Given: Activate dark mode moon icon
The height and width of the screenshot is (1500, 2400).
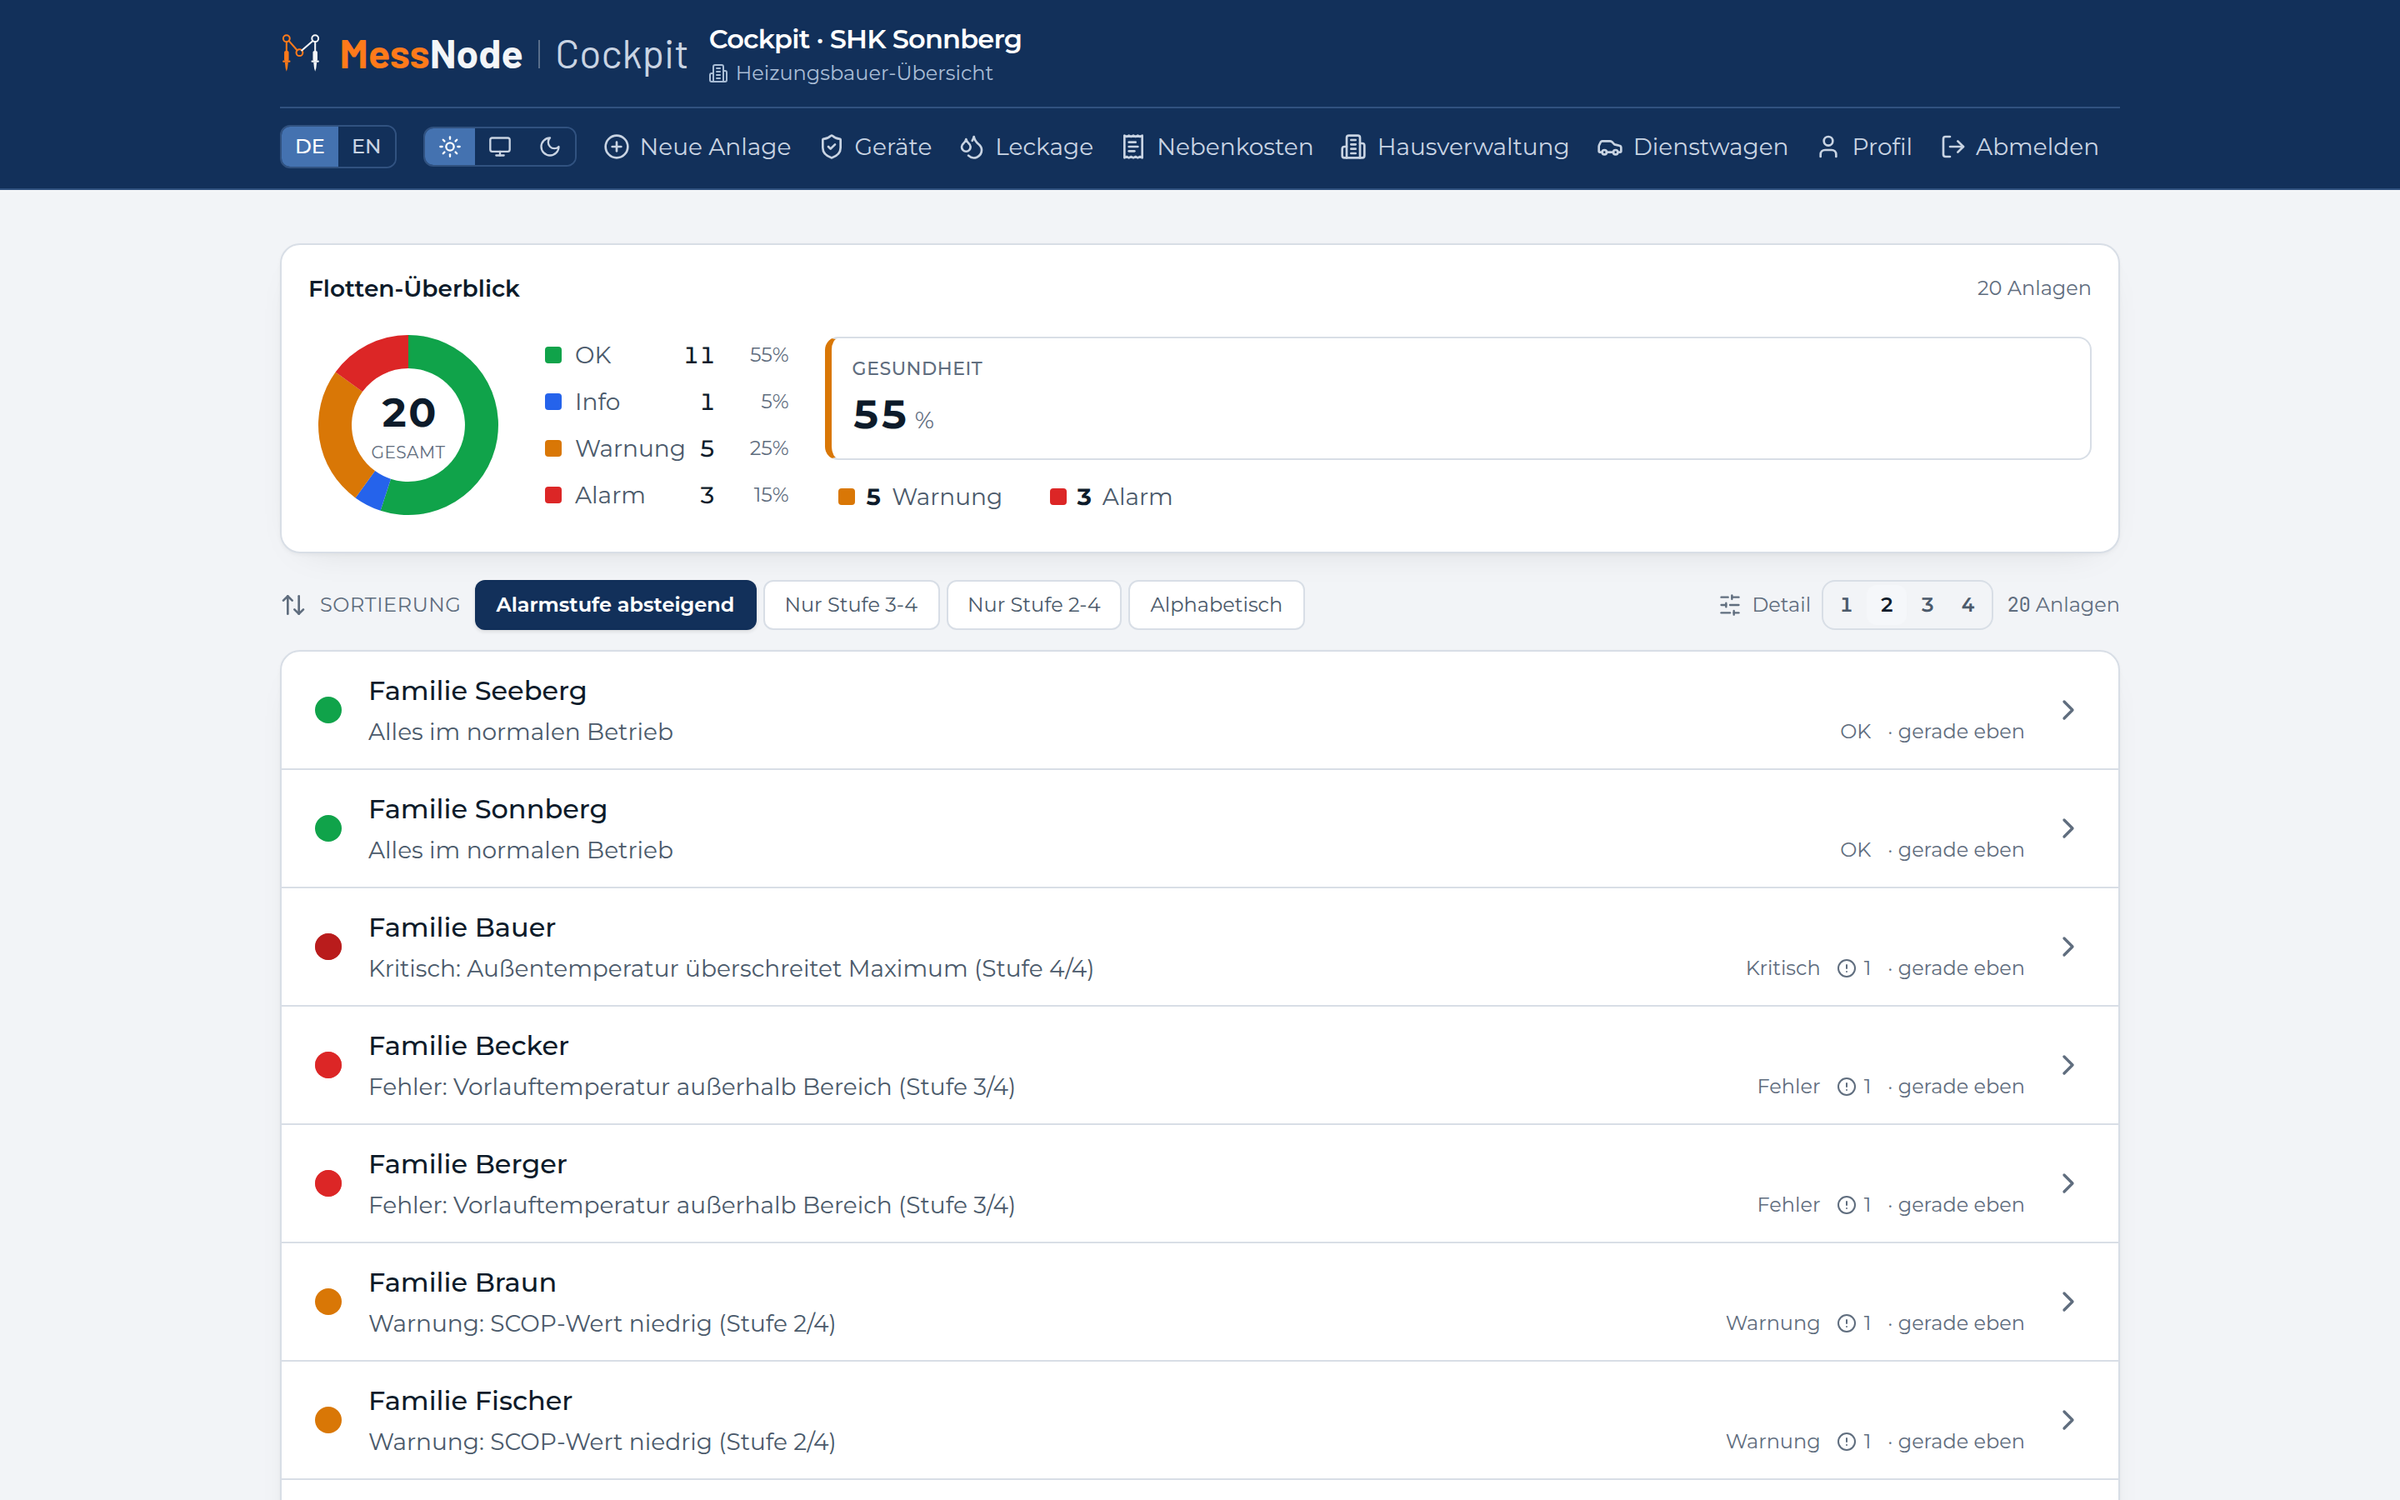Looking at the screenshot, I should pyautogui.click(x=550, y=147).
